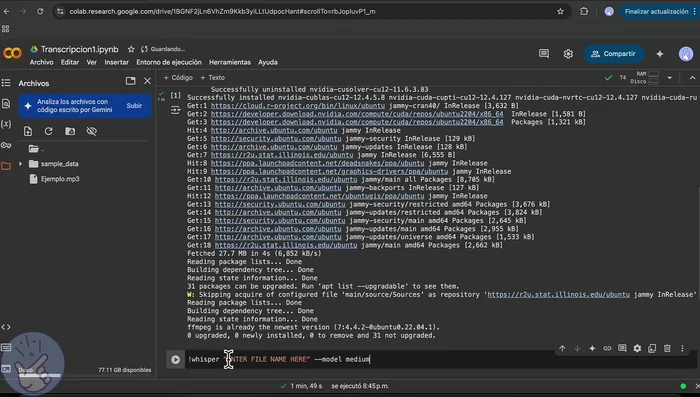The width and height of the screenshot is (700, 397).
Task: Open the Herramientas menu
Action: pyautogui.click(x=230, y=62)
